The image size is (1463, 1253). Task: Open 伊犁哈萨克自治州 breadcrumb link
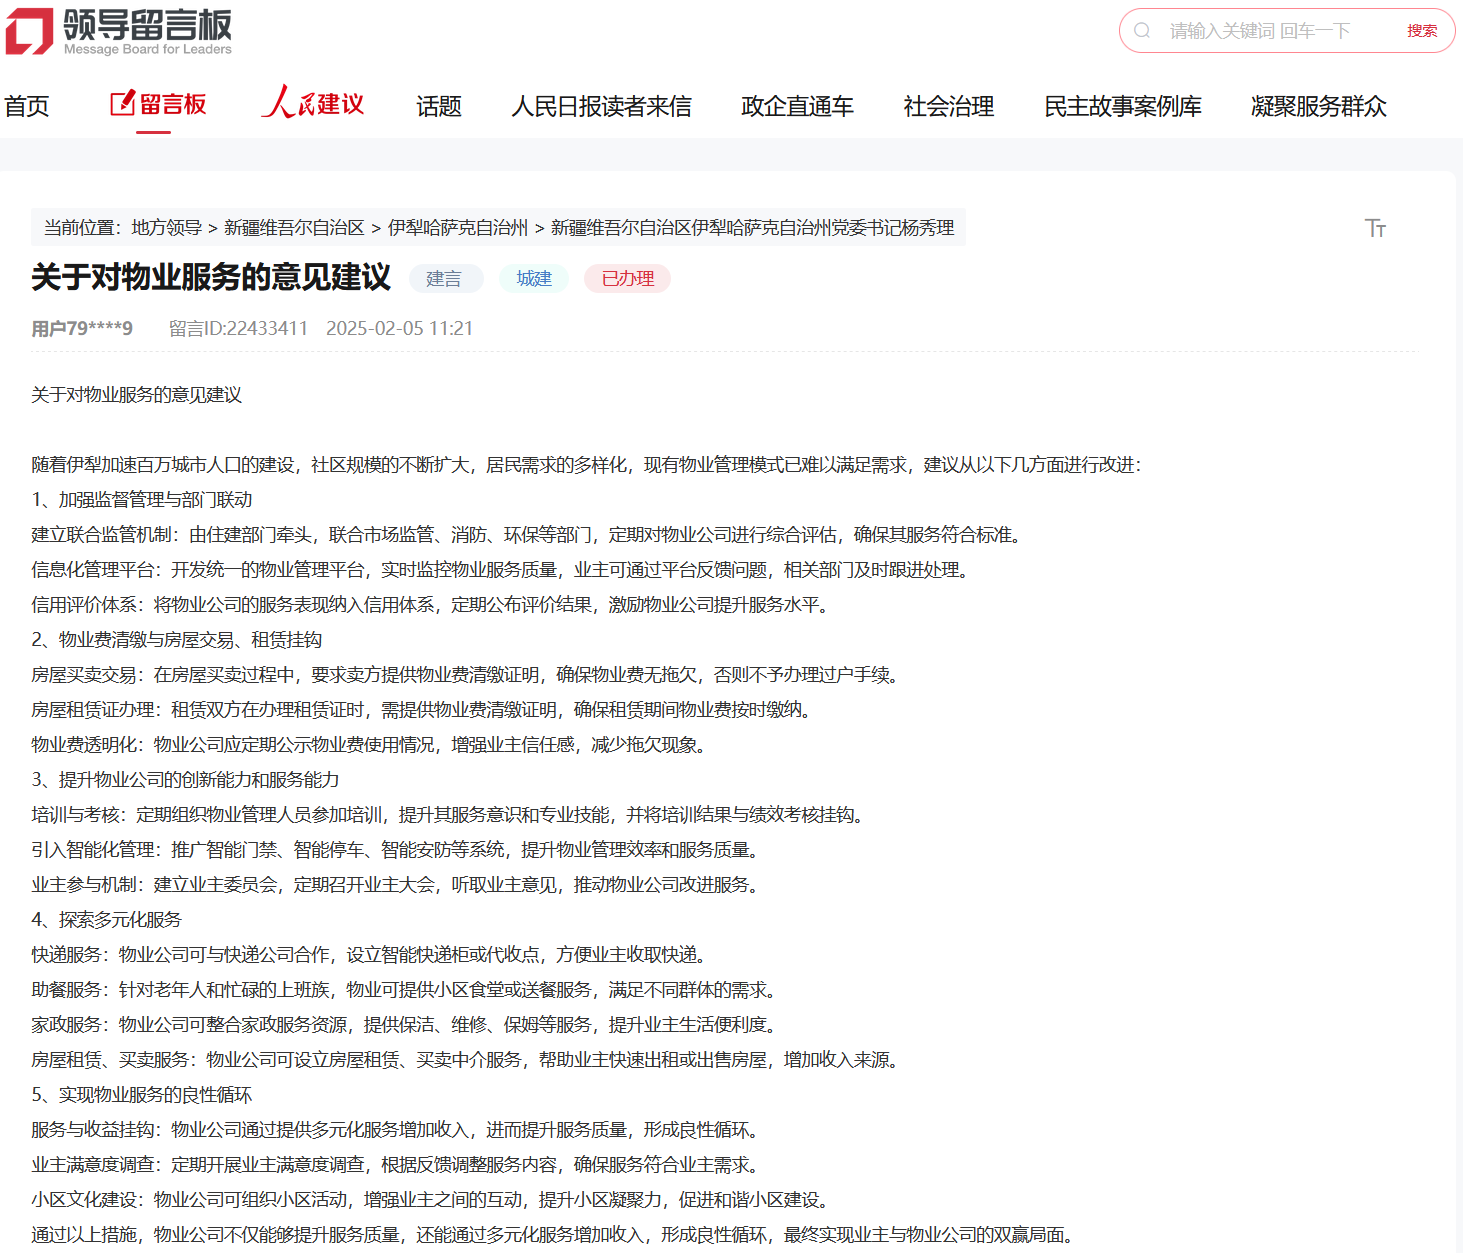coord(457,228)
